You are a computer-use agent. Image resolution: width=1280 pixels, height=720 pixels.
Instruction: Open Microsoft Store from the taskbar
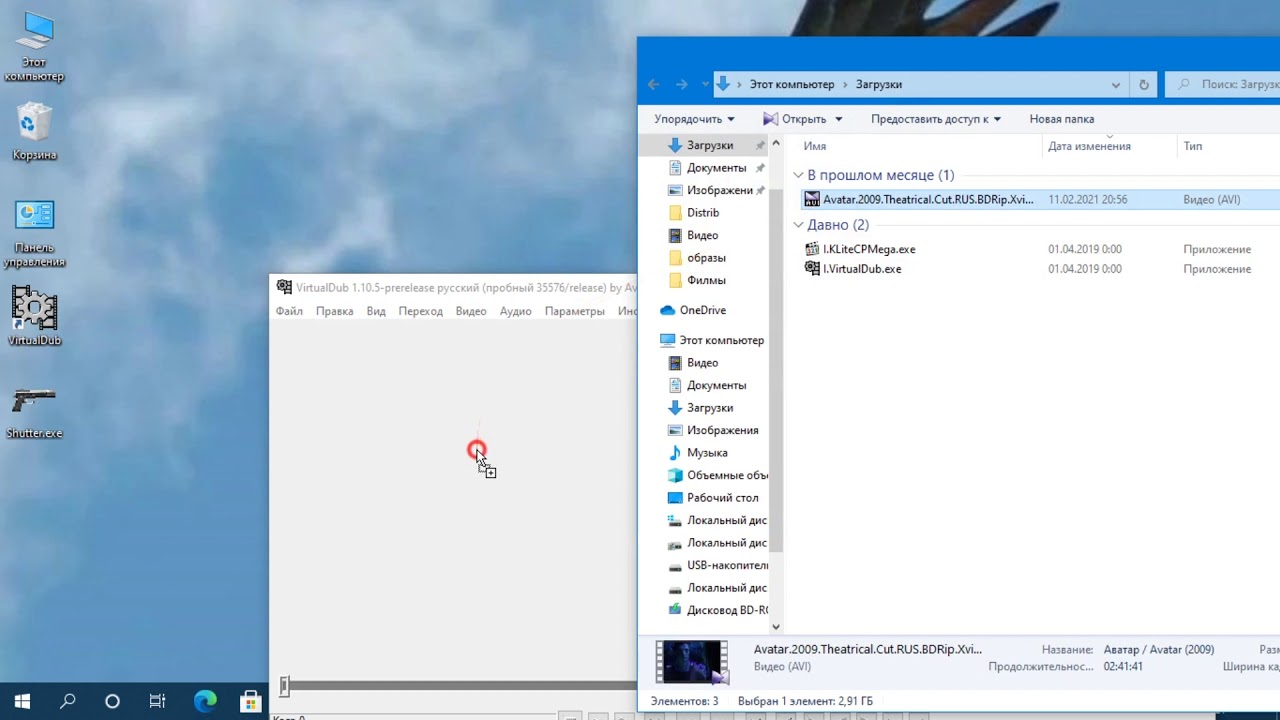tap(250, 701)
